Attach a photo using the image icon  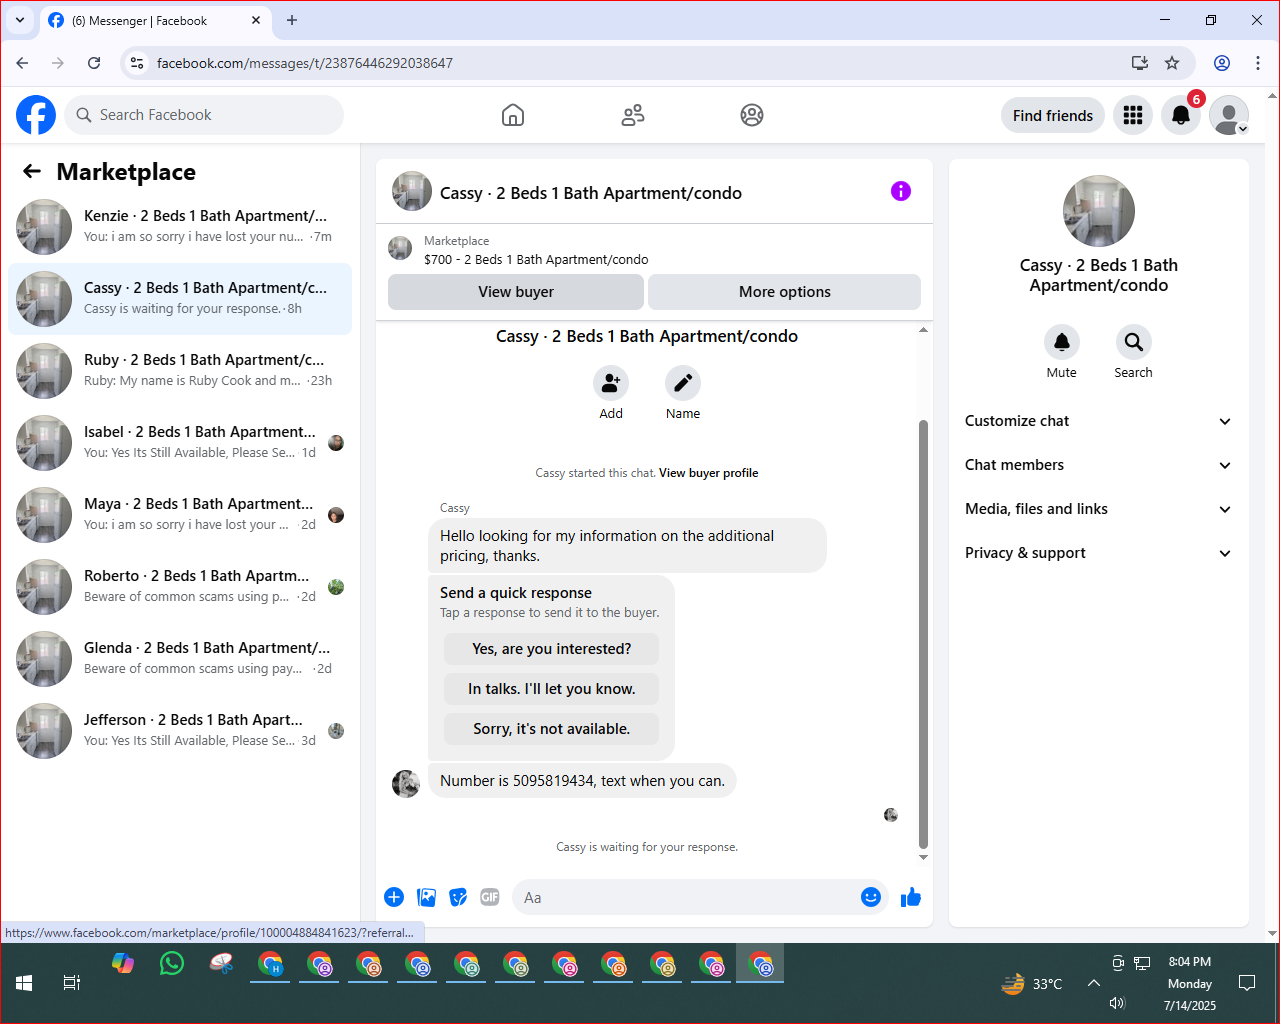click(x=426, y=897)
